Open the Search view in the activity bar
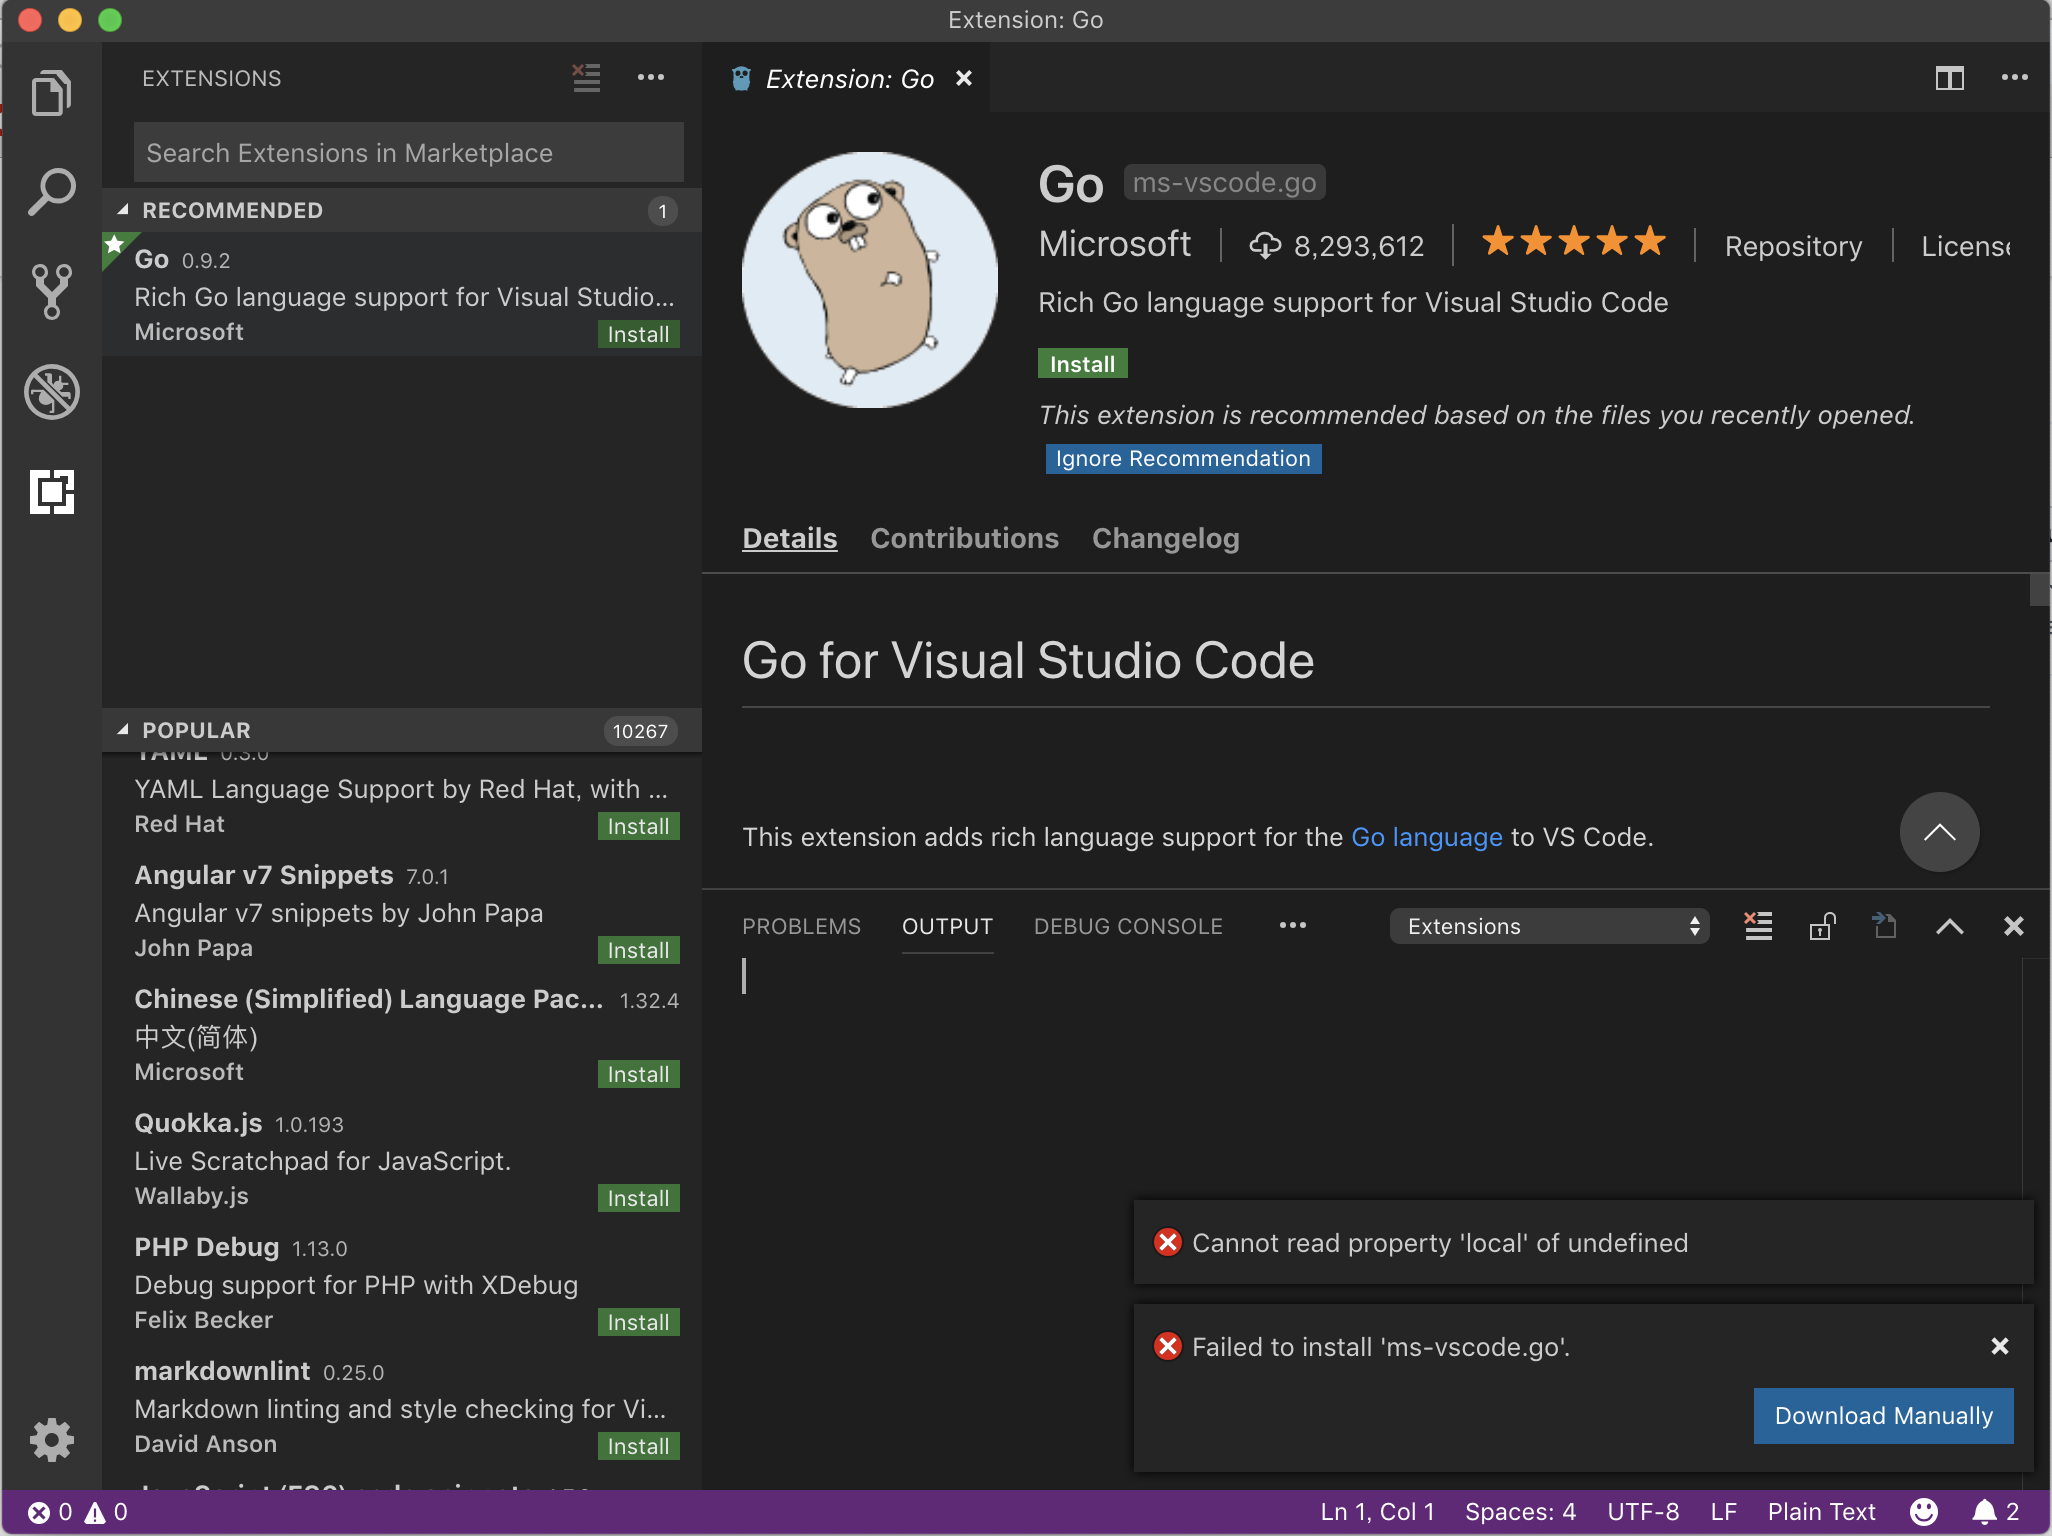 click(51, 189)
